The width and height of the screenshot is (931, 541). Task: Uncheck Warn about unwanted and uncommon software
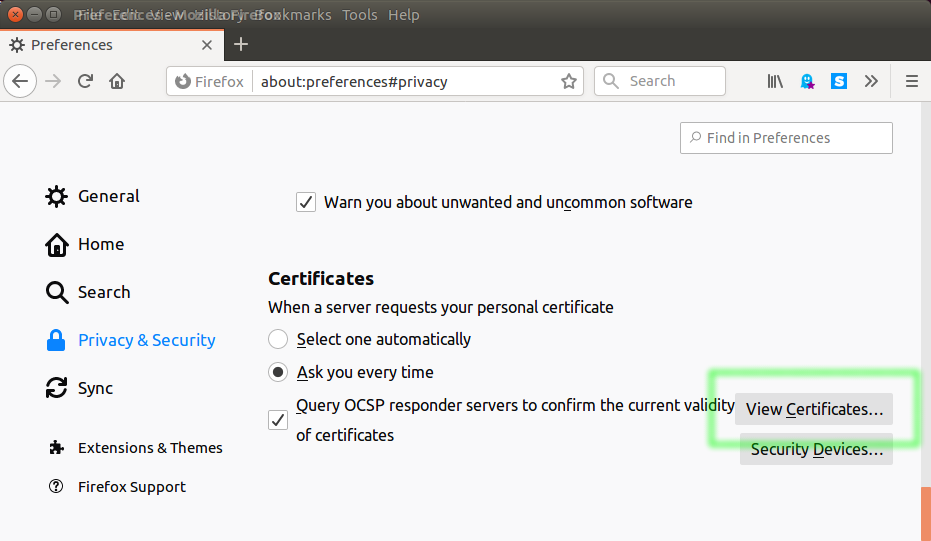306,202
